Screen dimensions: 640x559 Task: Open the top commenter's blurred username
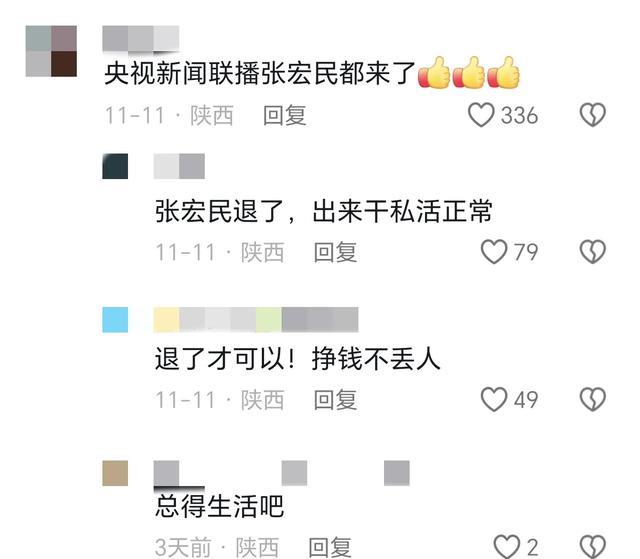(x=140, y=38)
